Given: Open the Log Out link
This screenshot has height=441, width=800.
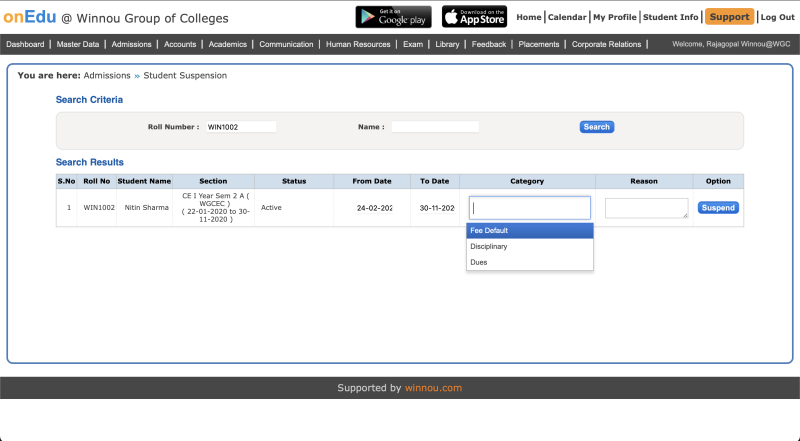Looking at the screenshot, I should click(777, 17).
